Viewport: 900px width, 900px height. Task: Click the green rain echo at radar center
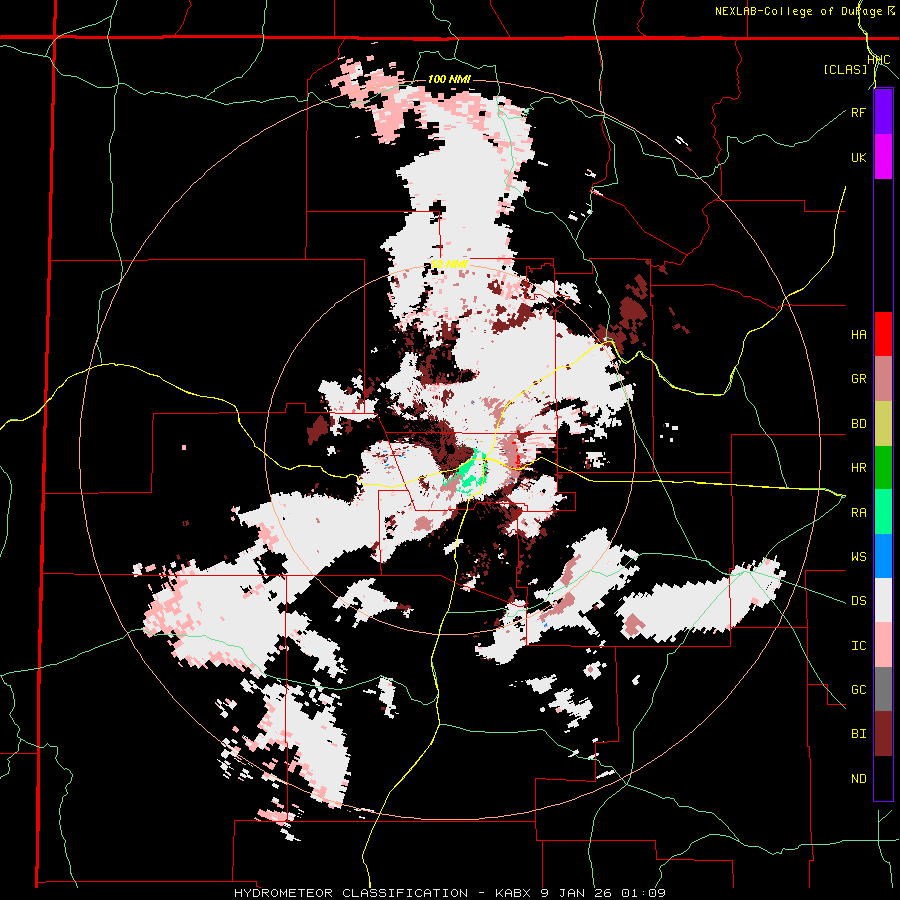tap(470, 474)
